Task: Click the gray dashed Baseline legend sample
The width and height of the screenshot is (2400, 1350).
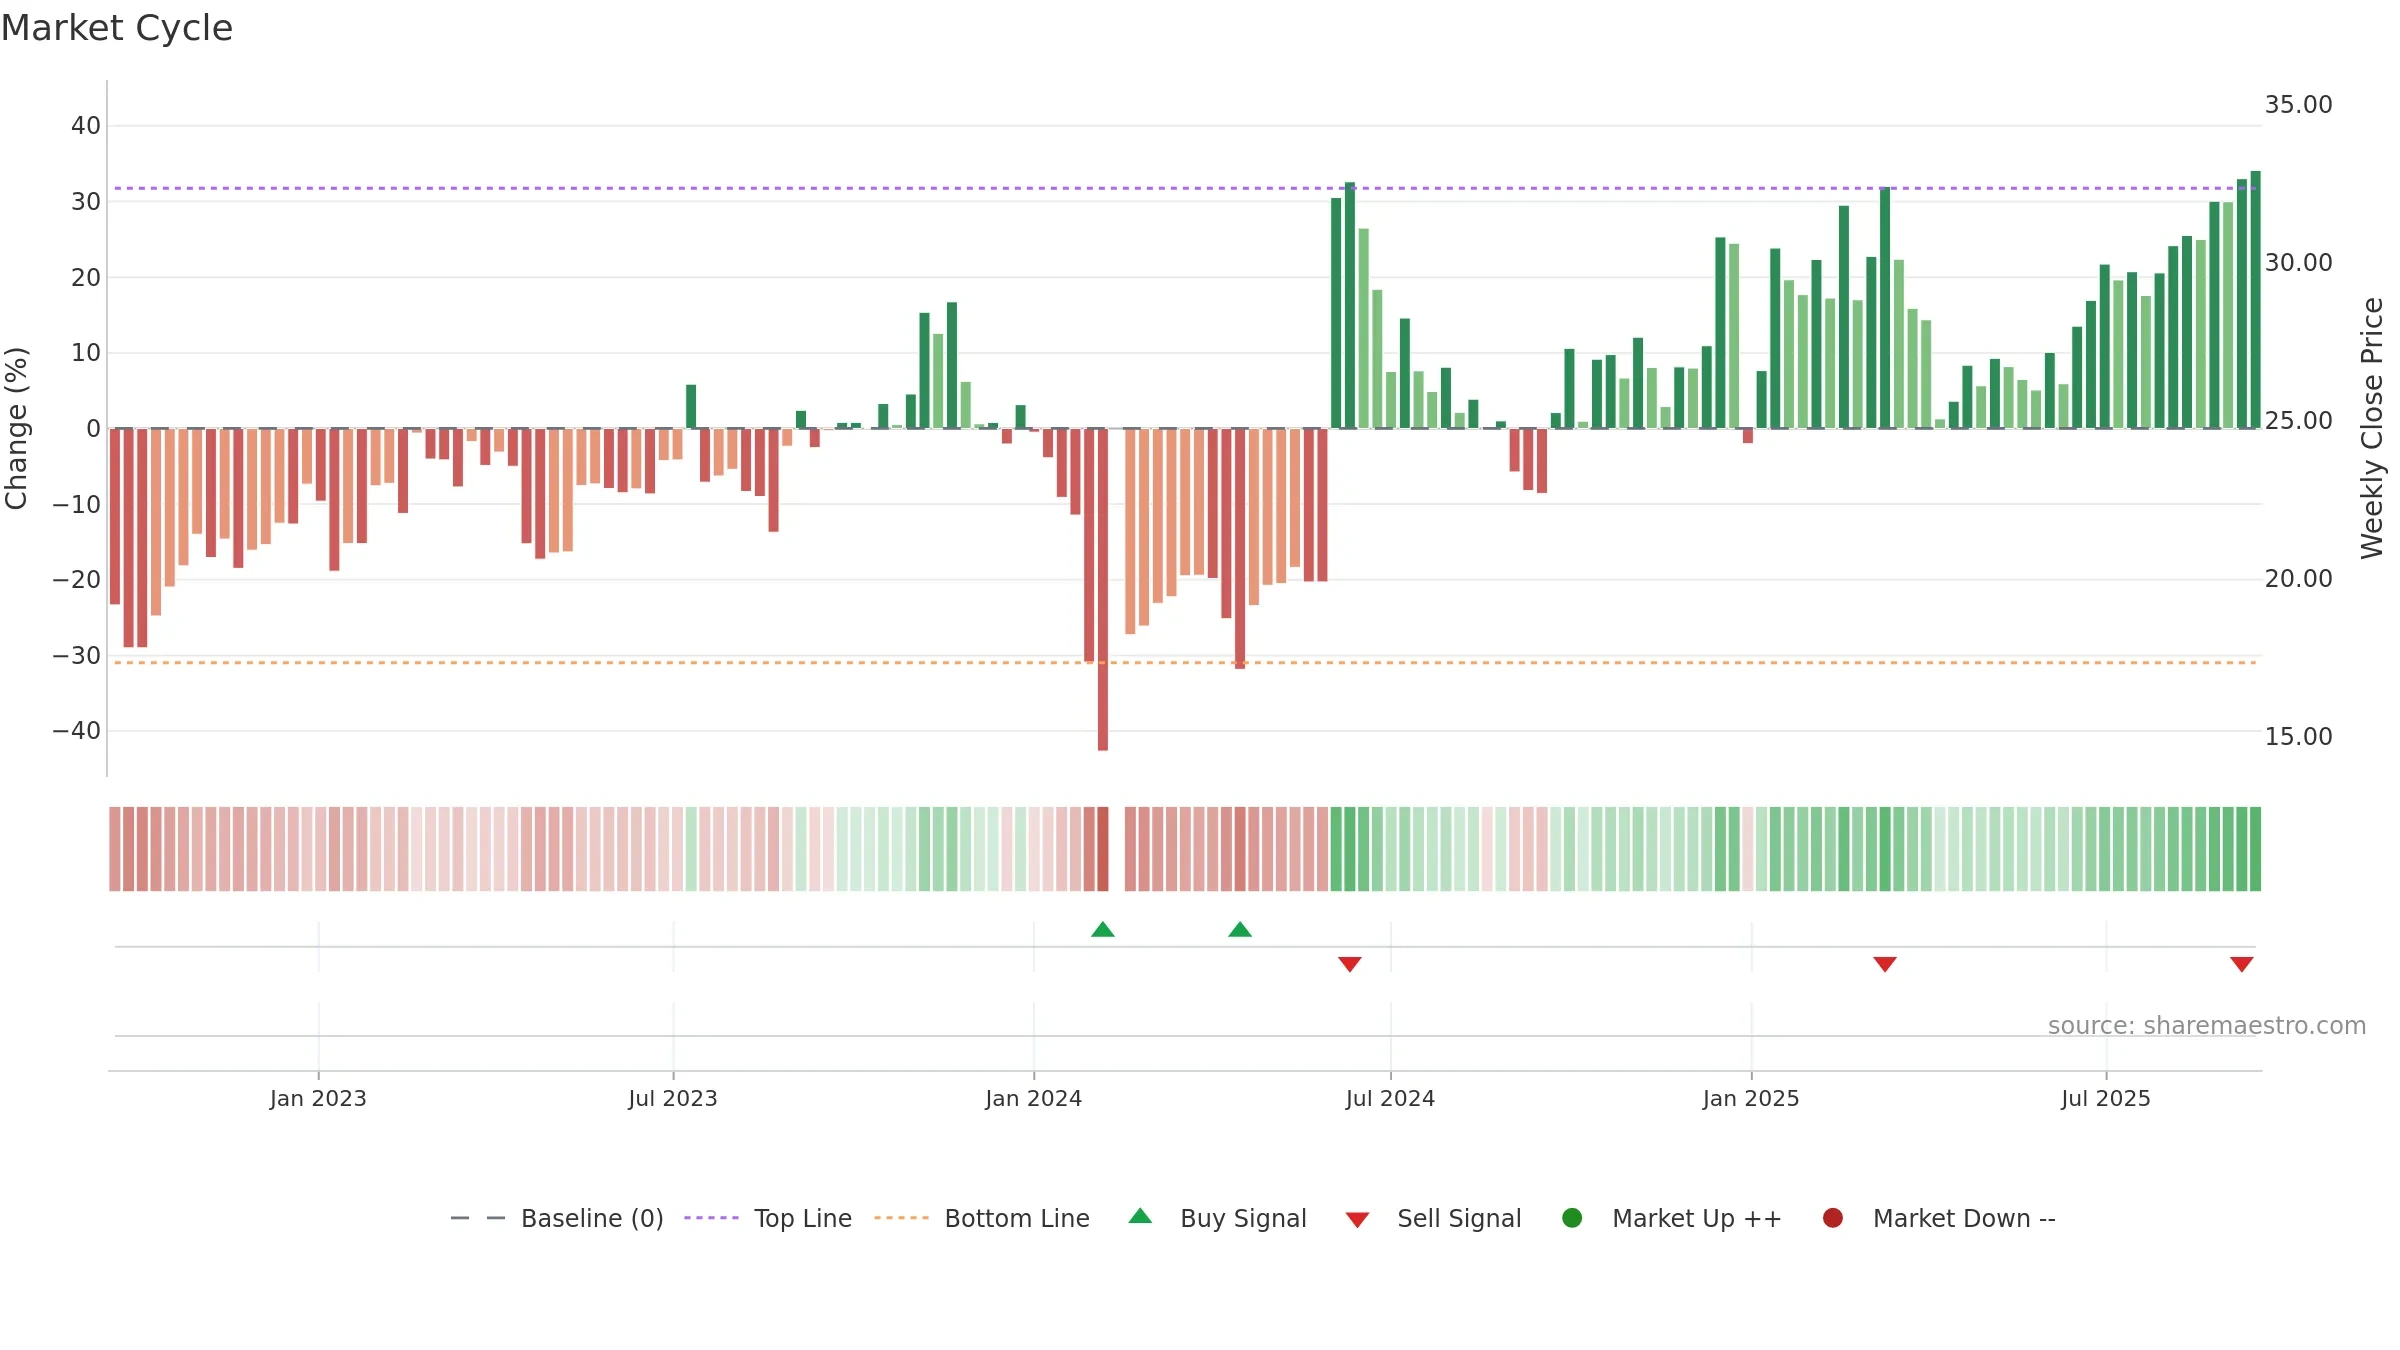Action: 478,1218
